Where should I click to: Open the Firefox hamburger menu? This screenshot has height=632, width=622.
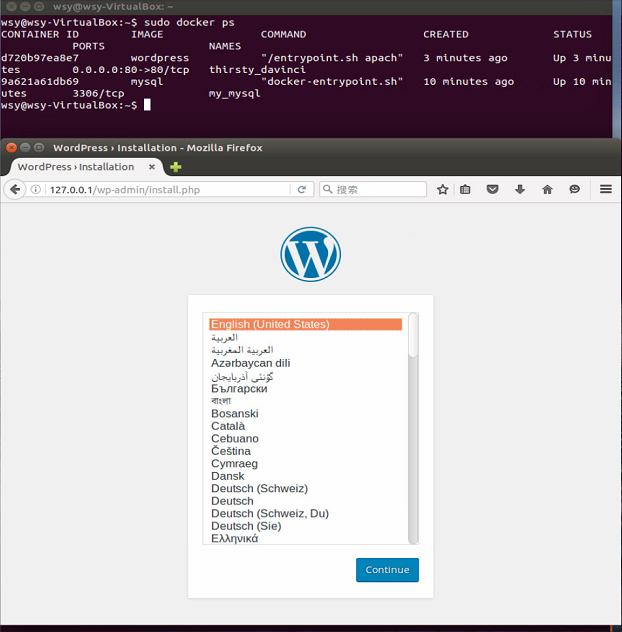[605, 189]
